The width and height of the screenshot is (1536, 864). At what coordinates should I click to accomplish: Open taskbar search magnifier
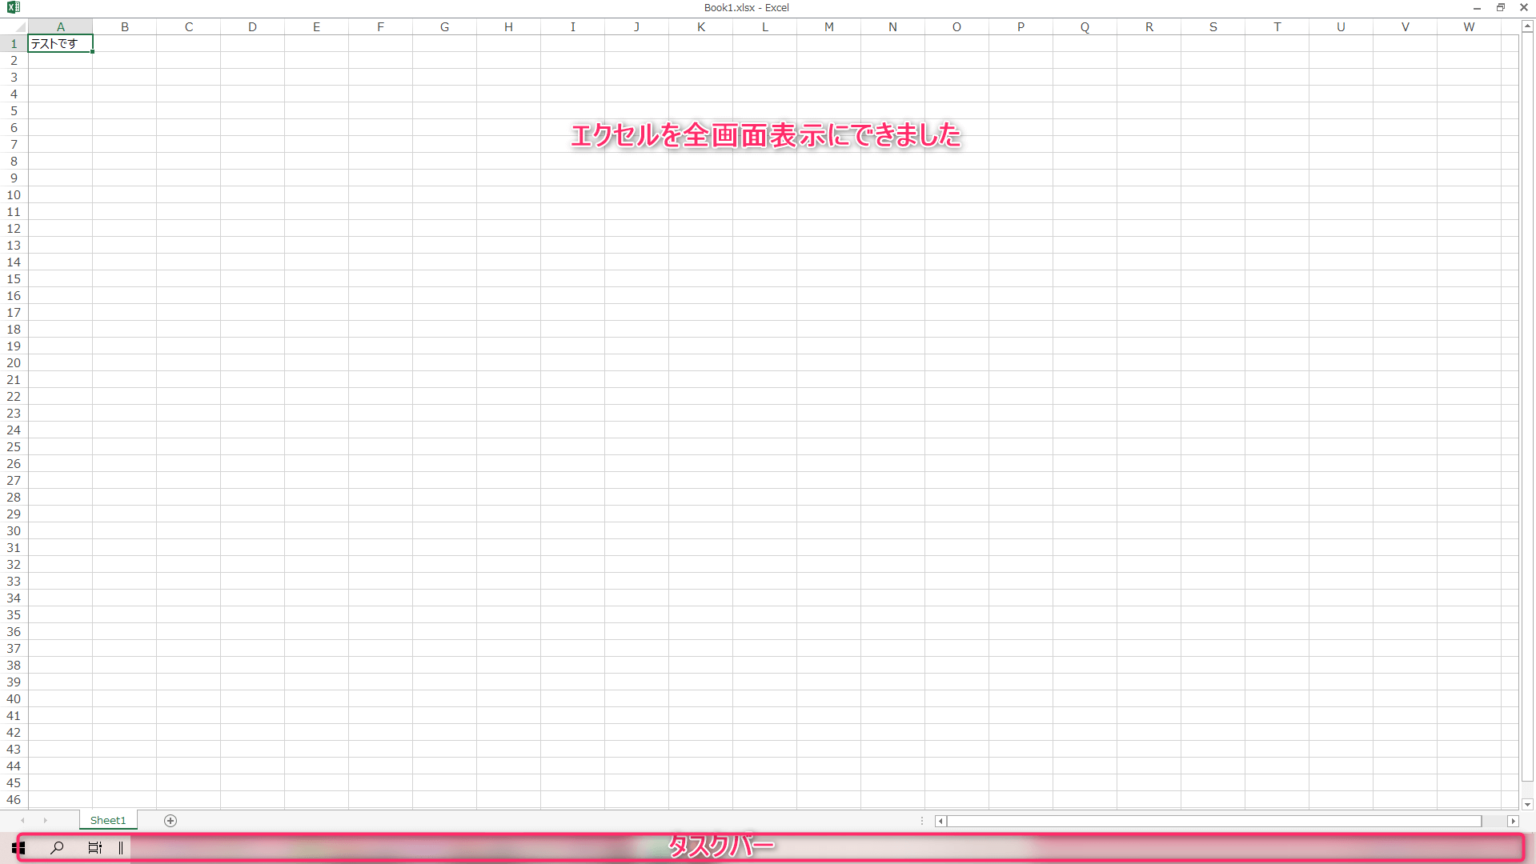(57, 848)
